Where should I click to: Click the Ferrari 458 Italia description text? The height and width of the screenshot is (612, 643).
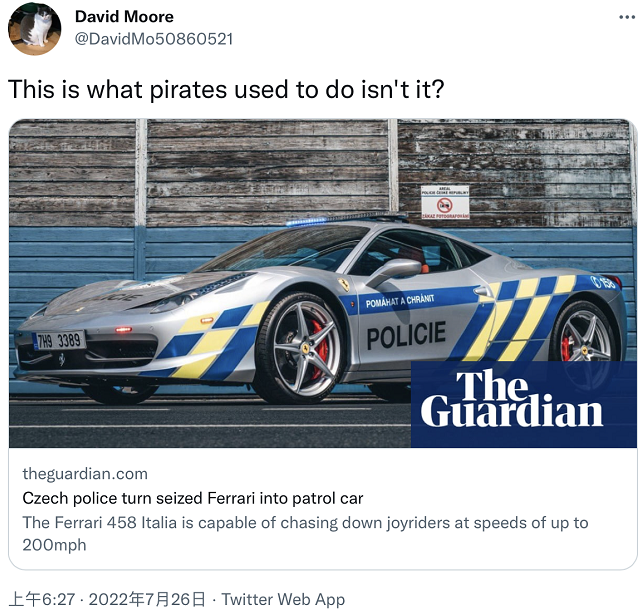[305, 534]
